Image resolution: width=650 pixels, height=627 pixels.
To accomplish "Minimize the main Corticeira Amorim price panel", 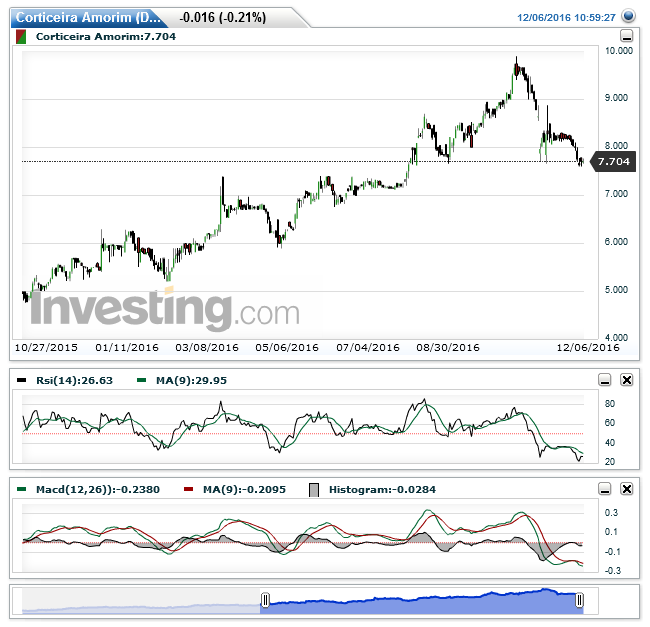I will [x=626, y=36].
